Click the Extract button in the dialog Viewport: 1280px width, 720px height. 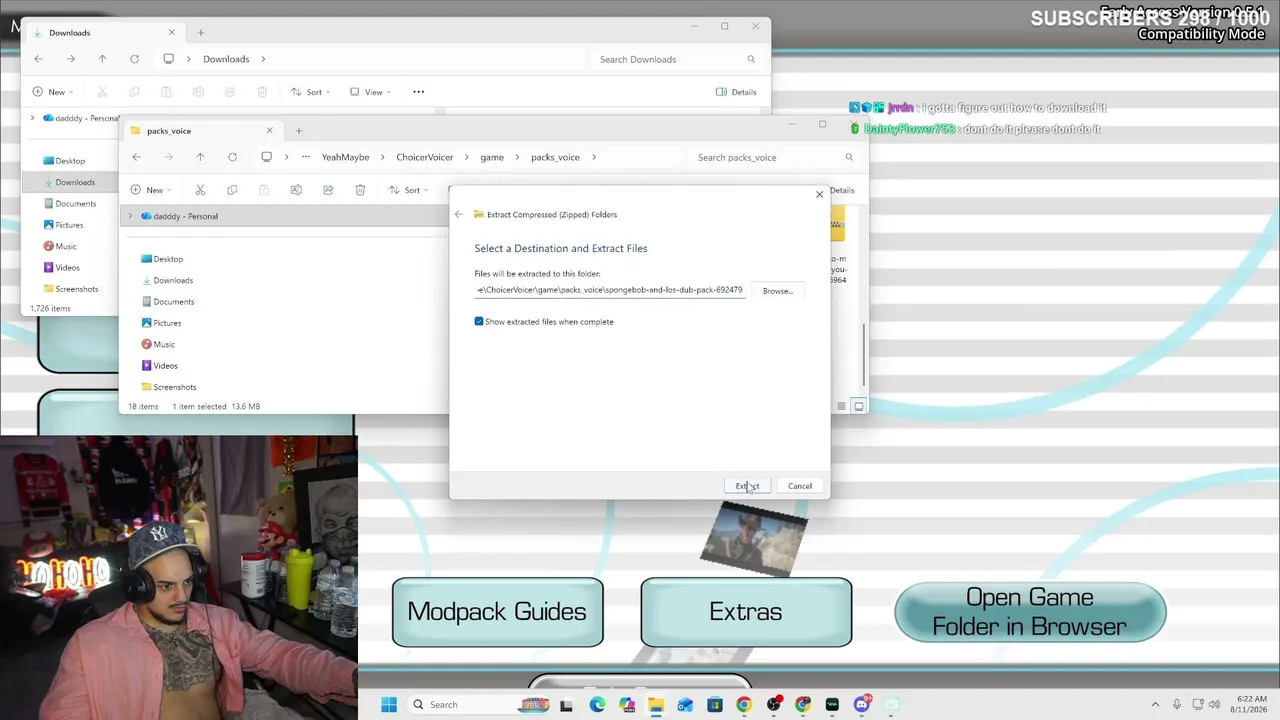[747, 486]
